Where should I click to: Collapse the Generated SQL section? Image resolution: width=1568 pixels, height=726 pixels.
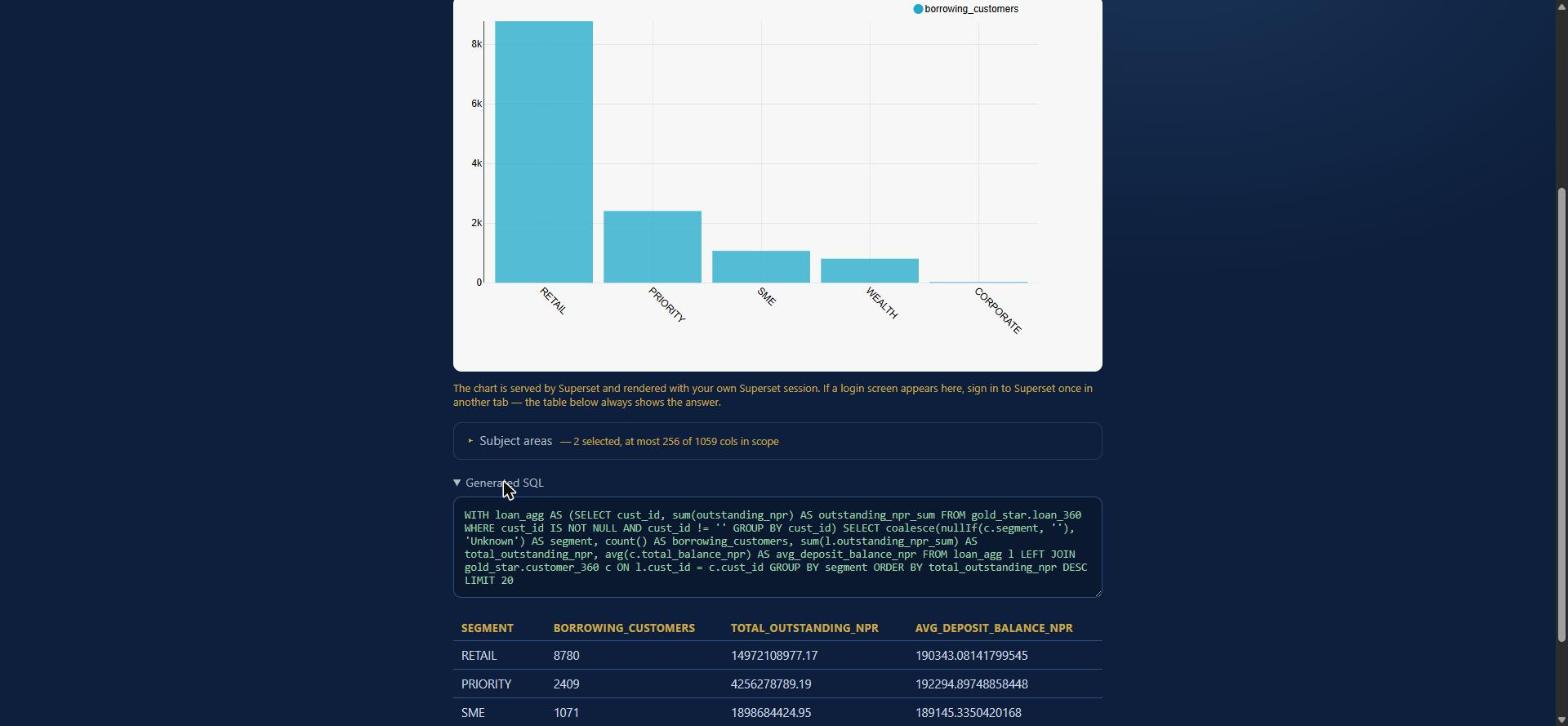[499, 483]
